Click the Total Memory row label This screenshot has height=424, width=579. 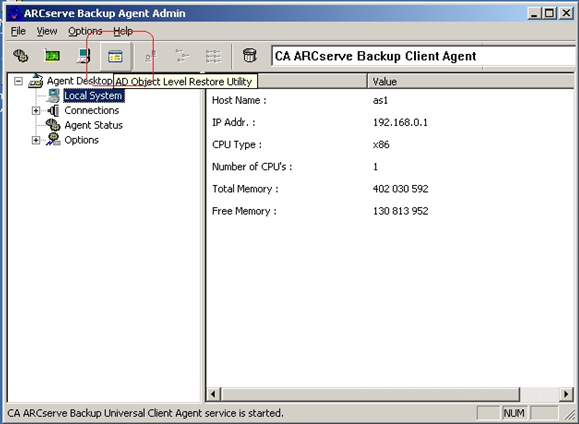point(245,189)
